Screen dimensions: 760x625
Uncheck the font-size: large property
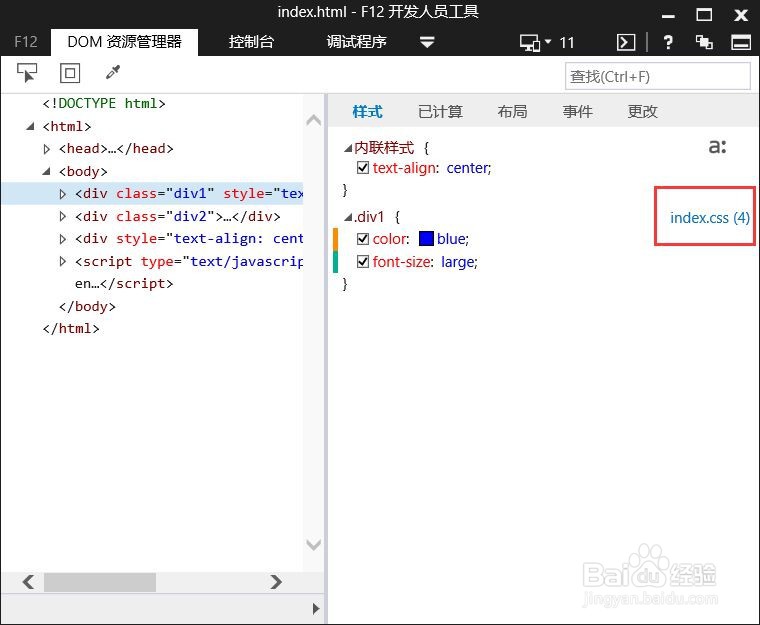pyautogui.click(x=363, y=262)
